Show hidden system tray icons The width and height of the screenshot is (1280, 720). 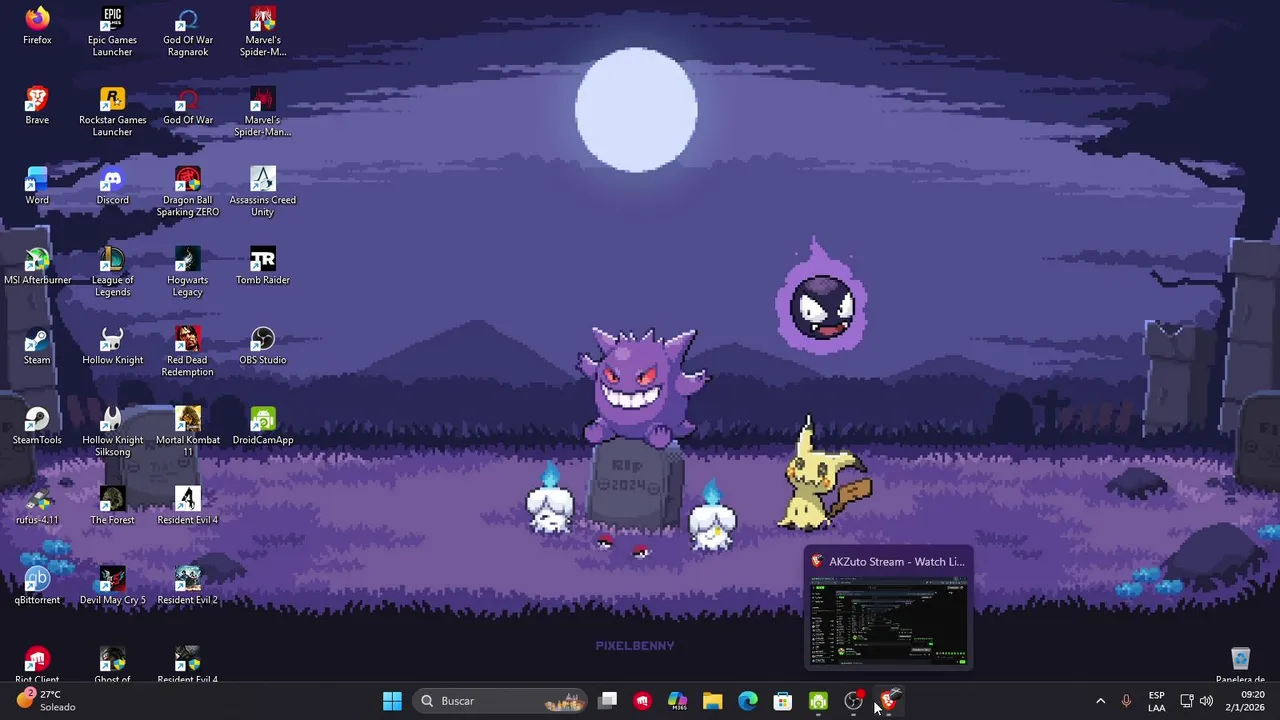1100,701
